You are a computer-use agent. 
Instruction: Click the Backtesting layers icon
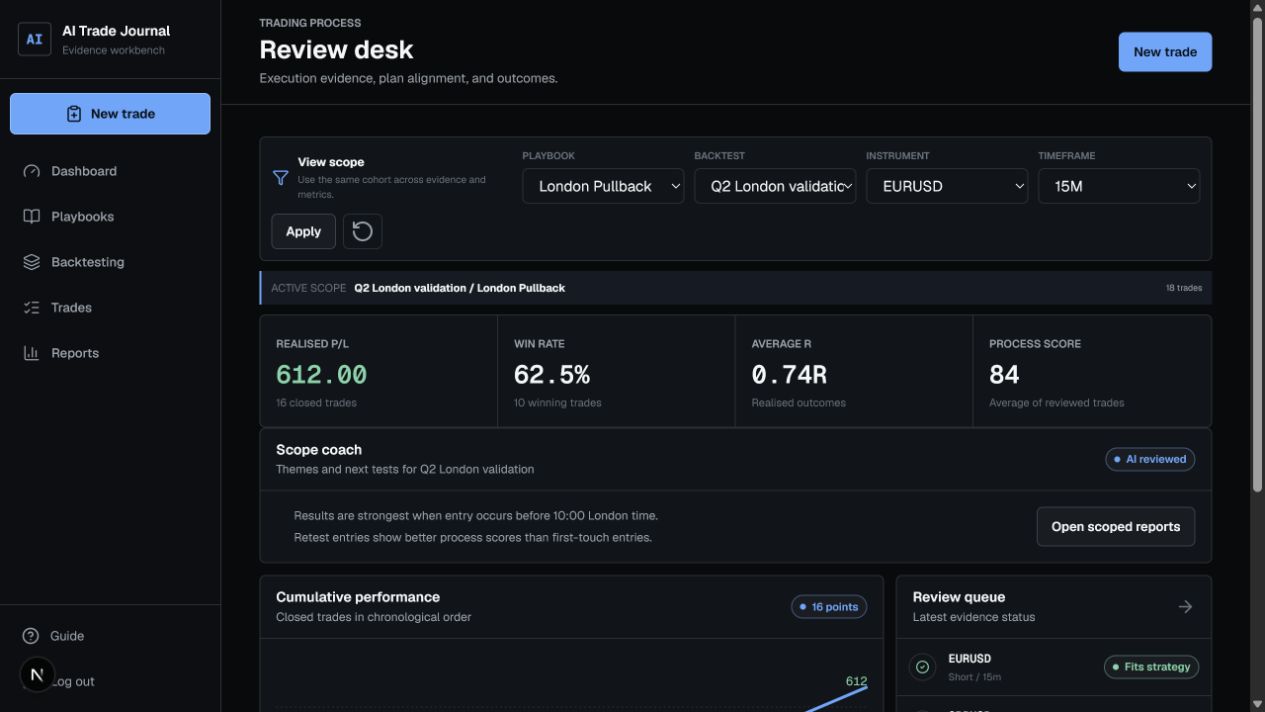pyautogui.click(x=31, y=262)
